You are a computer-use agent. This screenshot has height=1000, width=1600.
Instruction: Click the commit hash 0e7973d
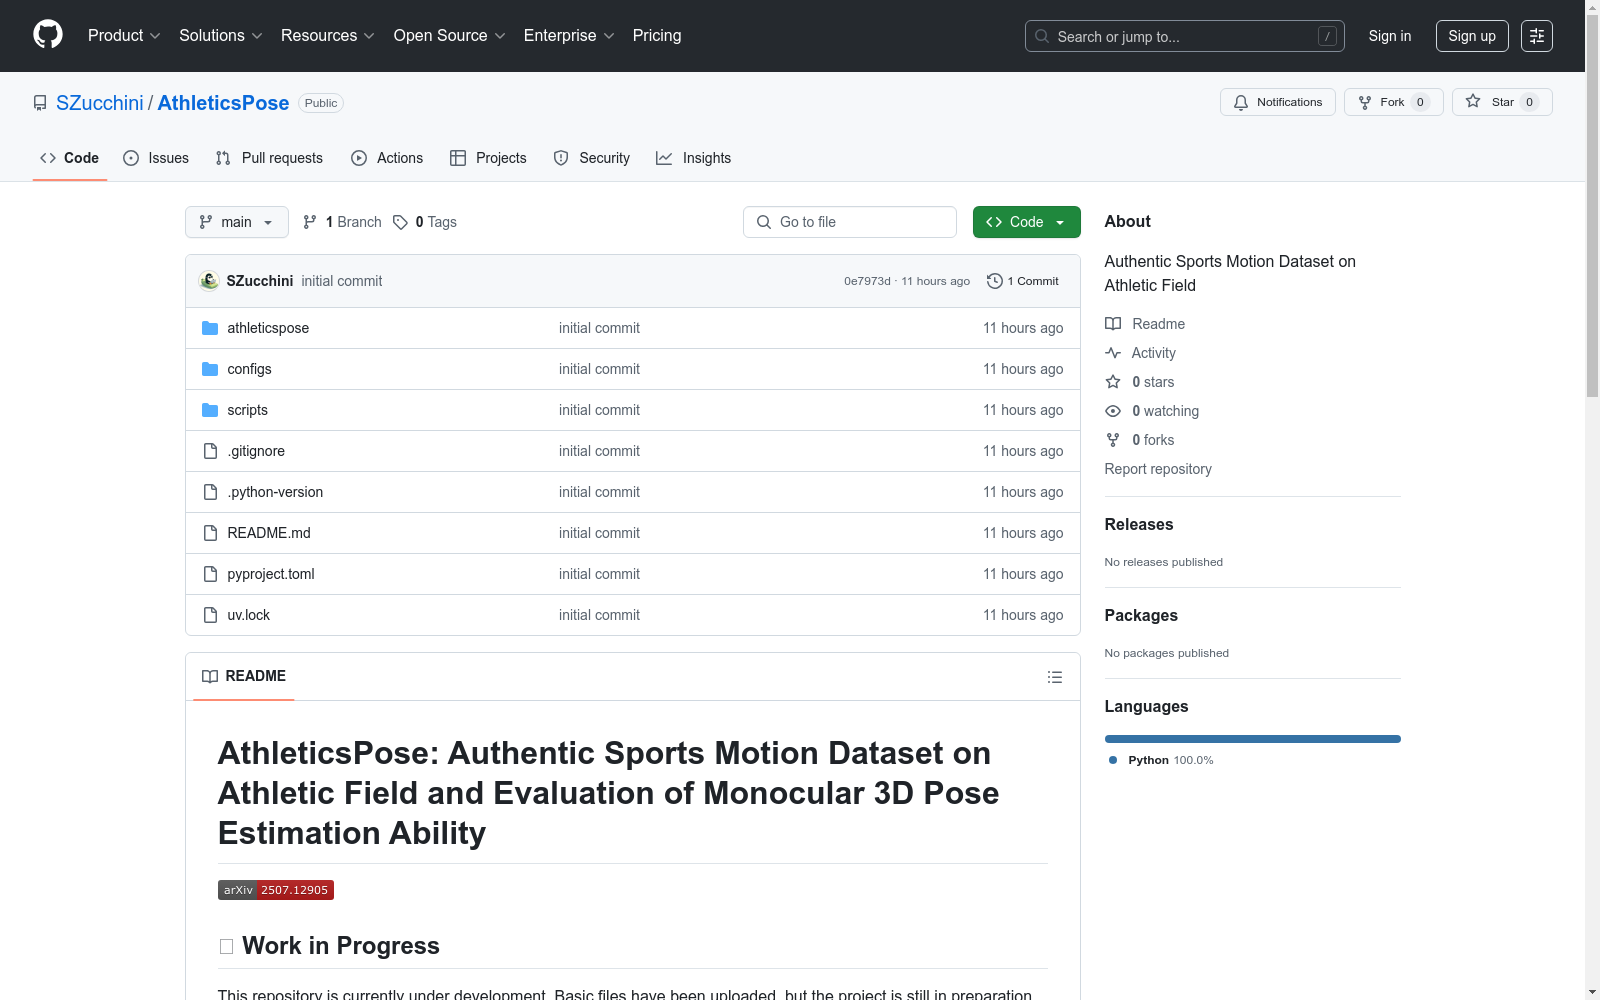point(867,281)
